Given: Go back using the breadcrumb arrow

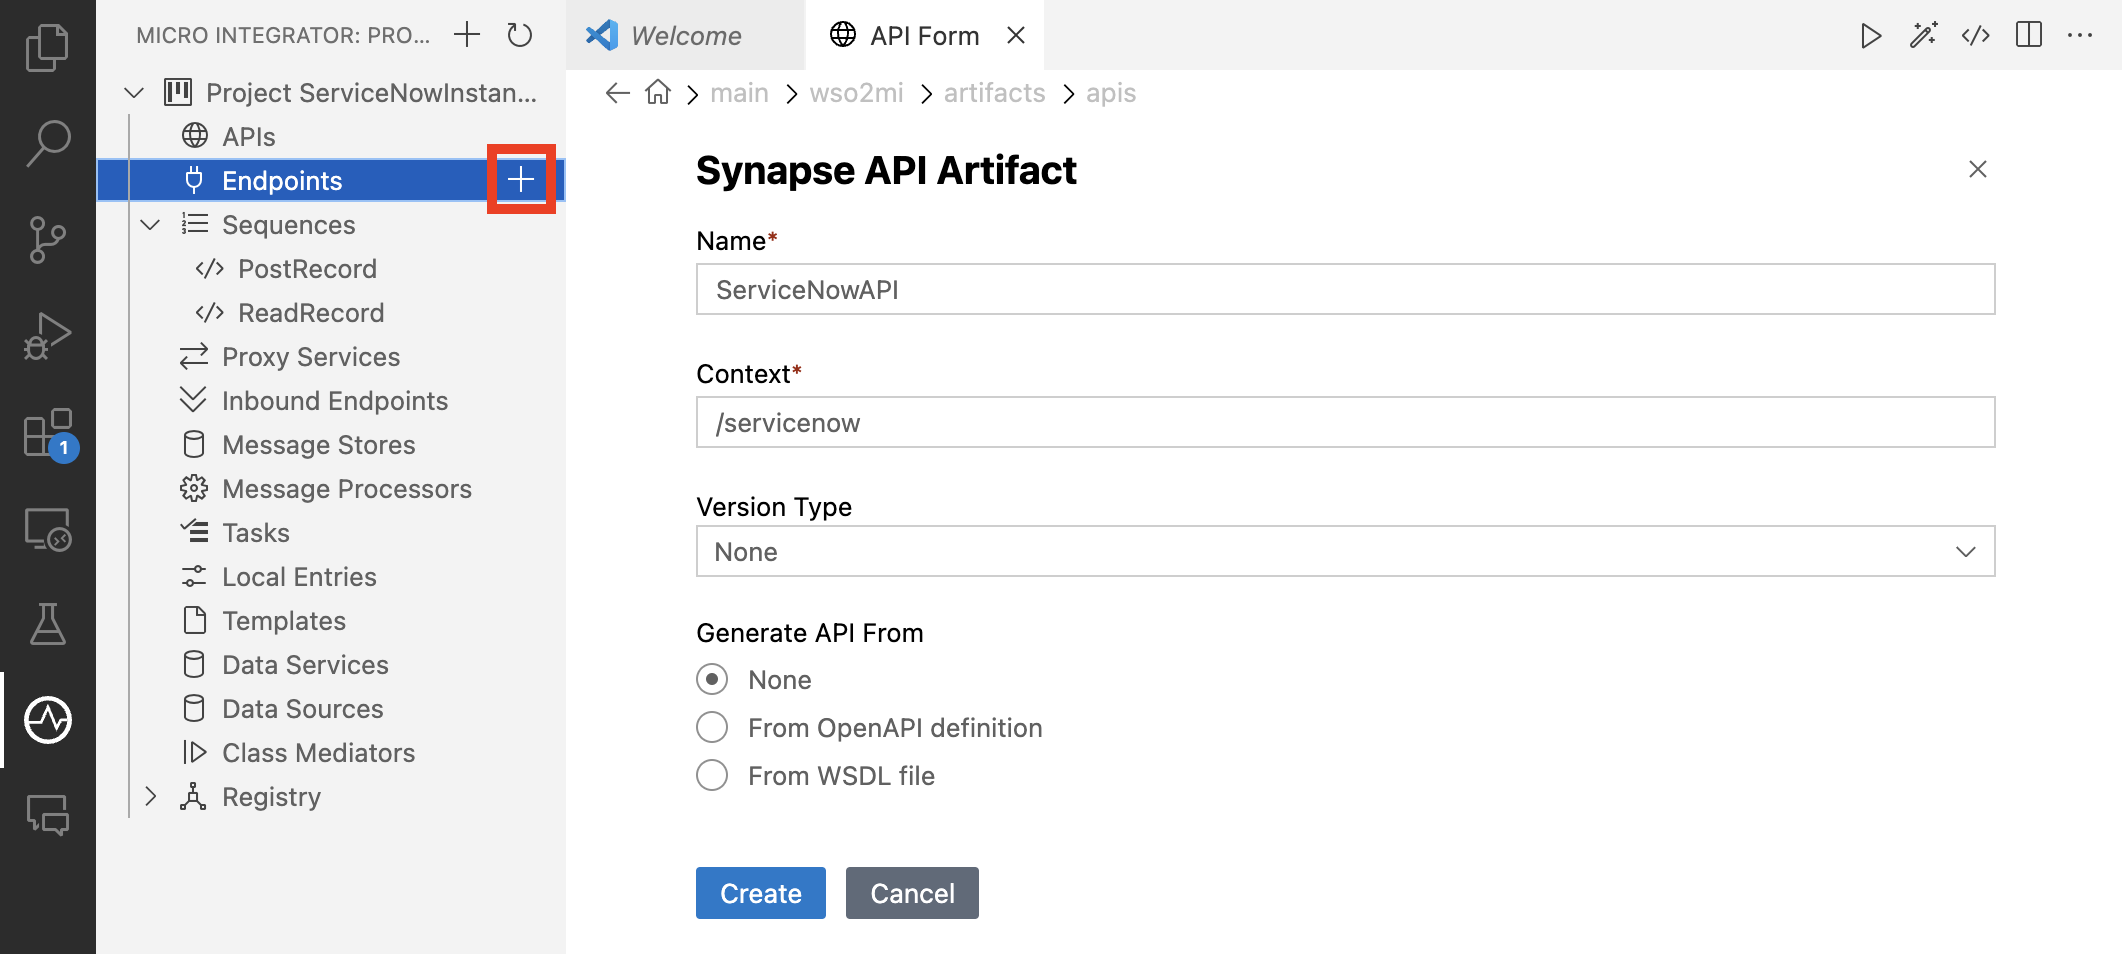Looking at the screenshot, I should (x=618, y=93).
